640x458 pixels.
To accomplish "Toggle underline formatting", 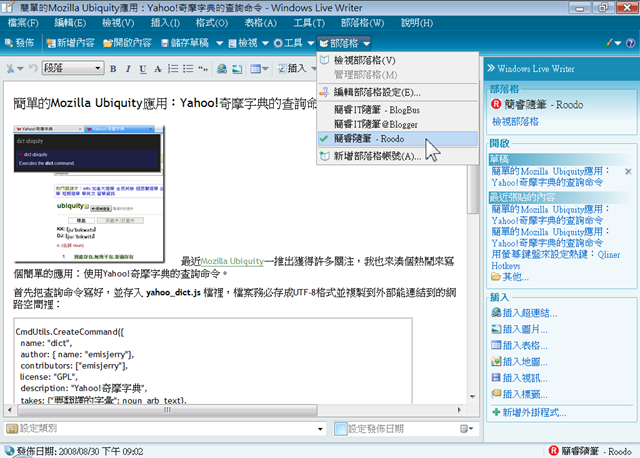I will 142,69.
